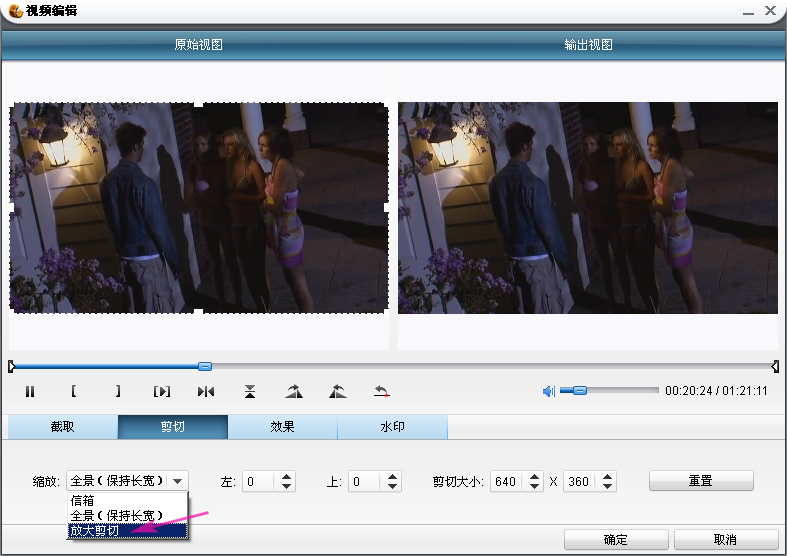The width and height of the screenshot is (787, 556).
Task: Select 信箱 from zoom list
Action: click(x=127, y=500)
